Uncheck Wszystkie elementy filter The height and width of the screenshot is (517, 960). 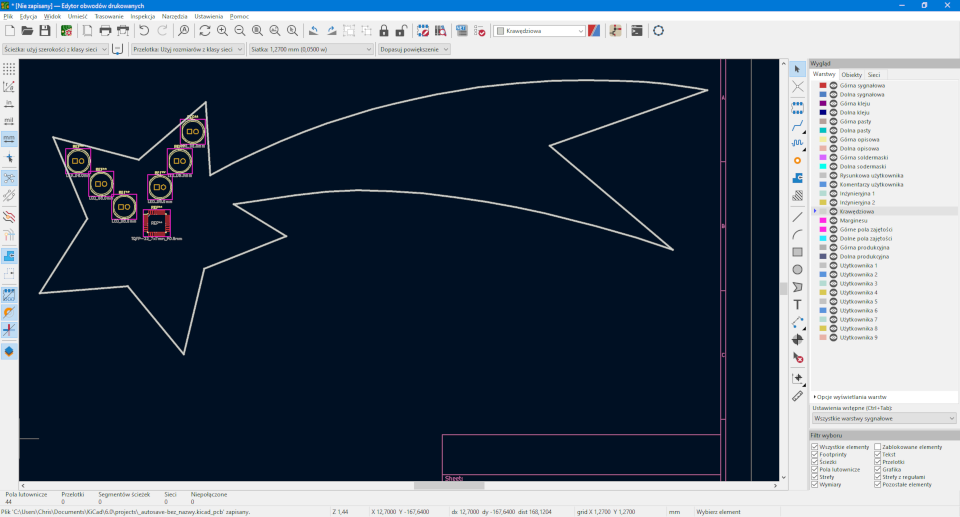pyautogui.click(x=815, y=447)
